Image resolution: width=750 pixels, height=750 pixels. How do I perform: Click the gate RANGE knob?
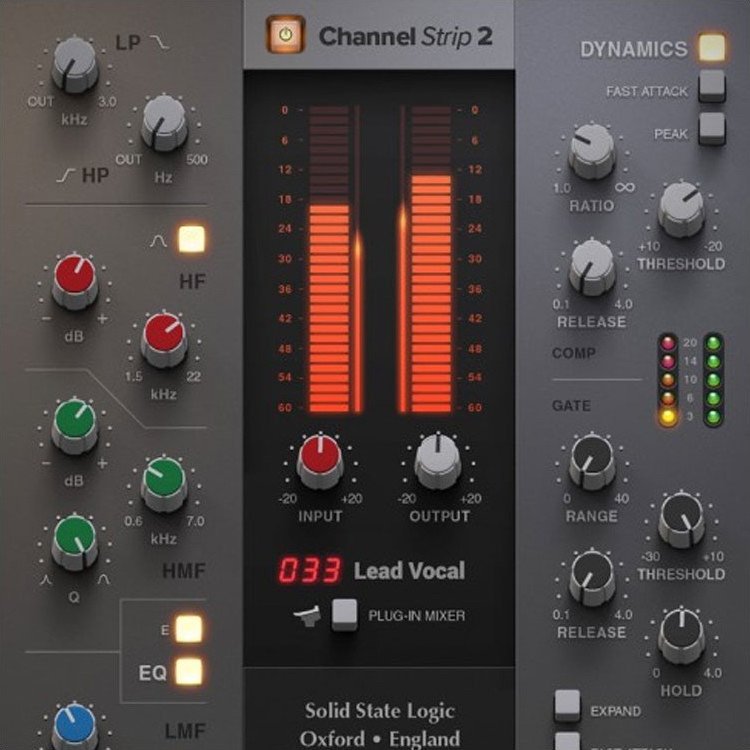[592, 462]
